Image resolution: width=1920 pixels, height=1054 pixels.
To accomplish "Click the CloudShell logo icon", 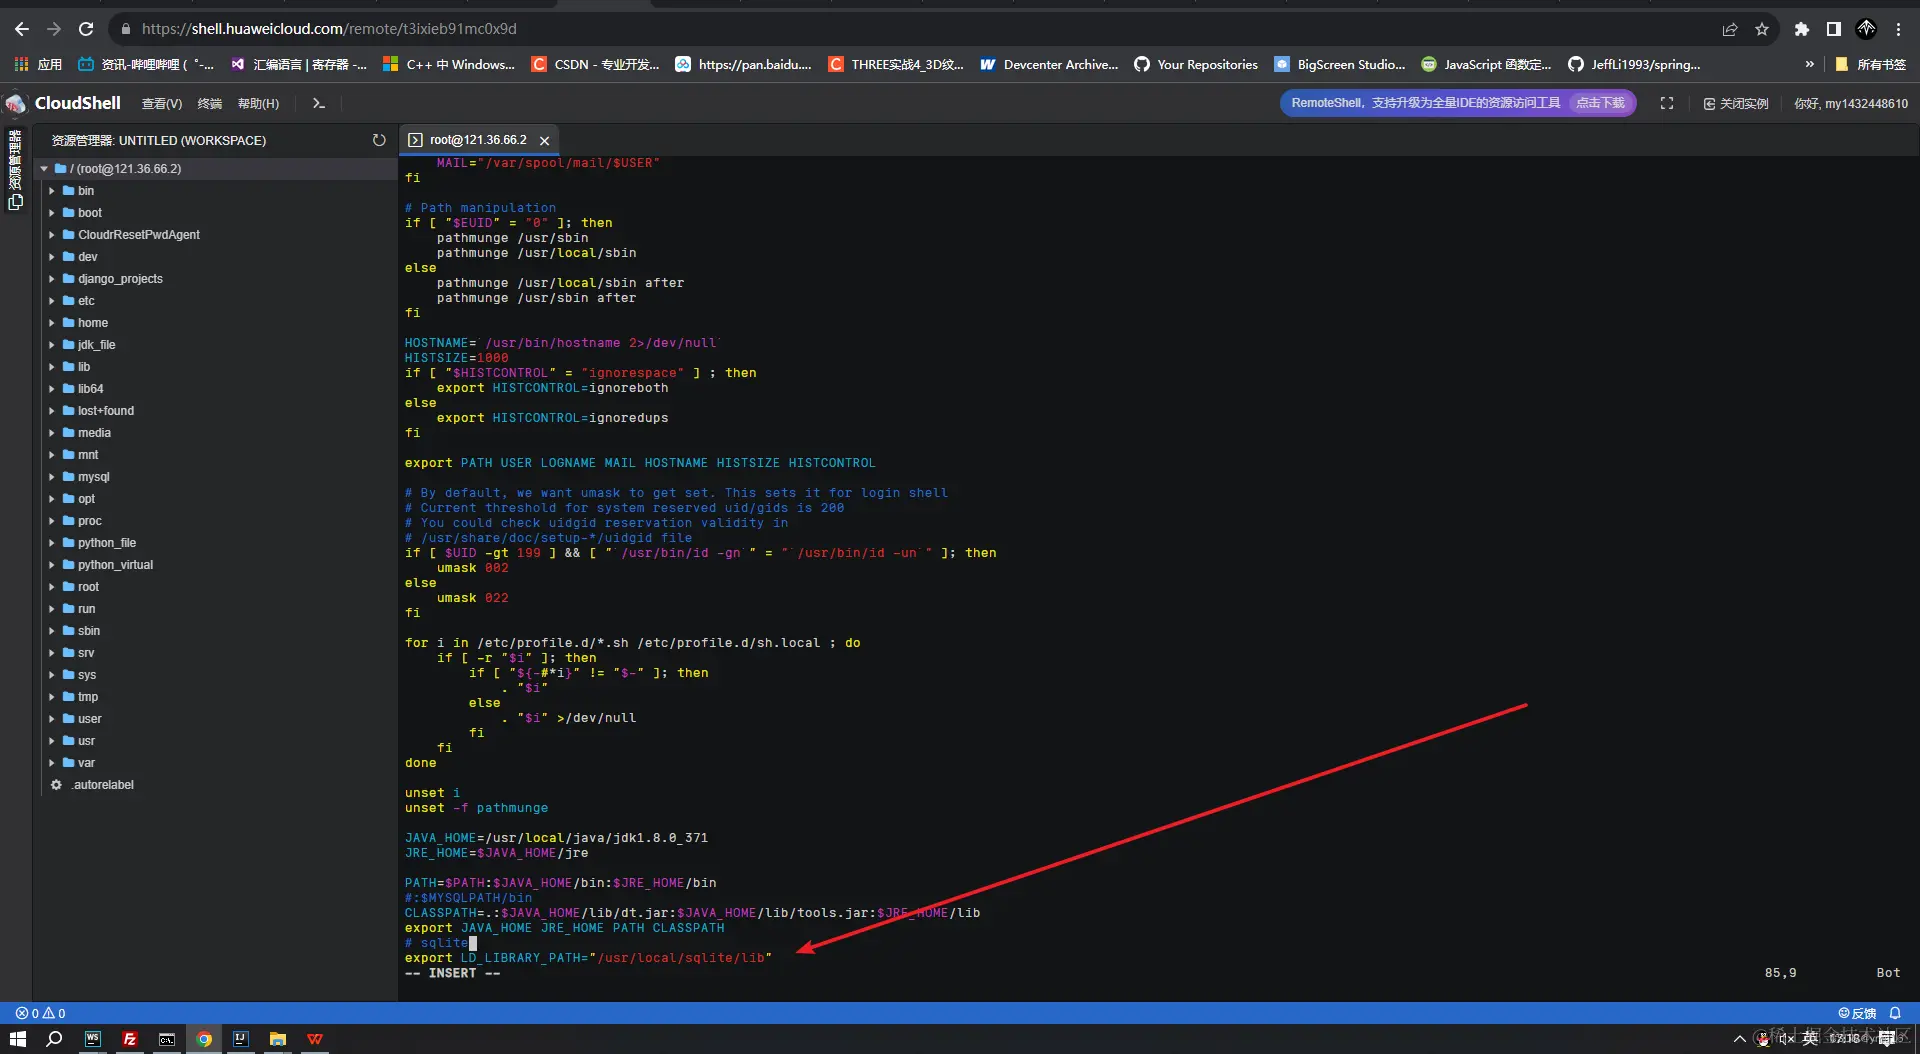I will pos(15,103).
